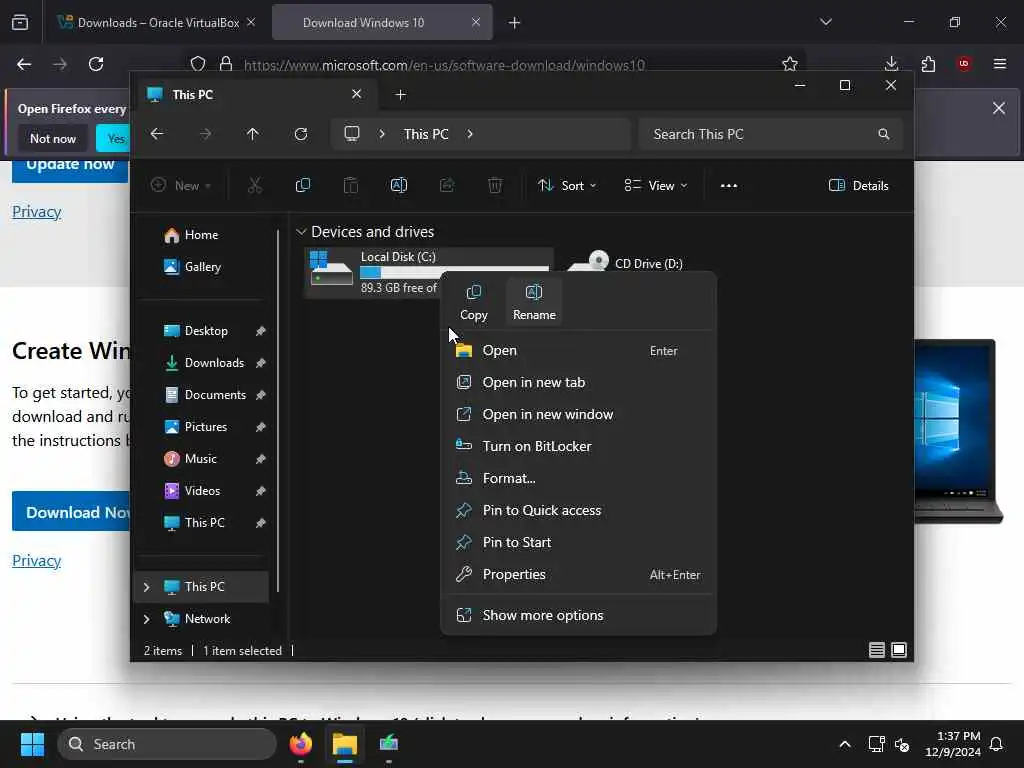Viewport: 1024px width, 768px height.
Task: Close the This PC tab
Action: click(357, 95)
